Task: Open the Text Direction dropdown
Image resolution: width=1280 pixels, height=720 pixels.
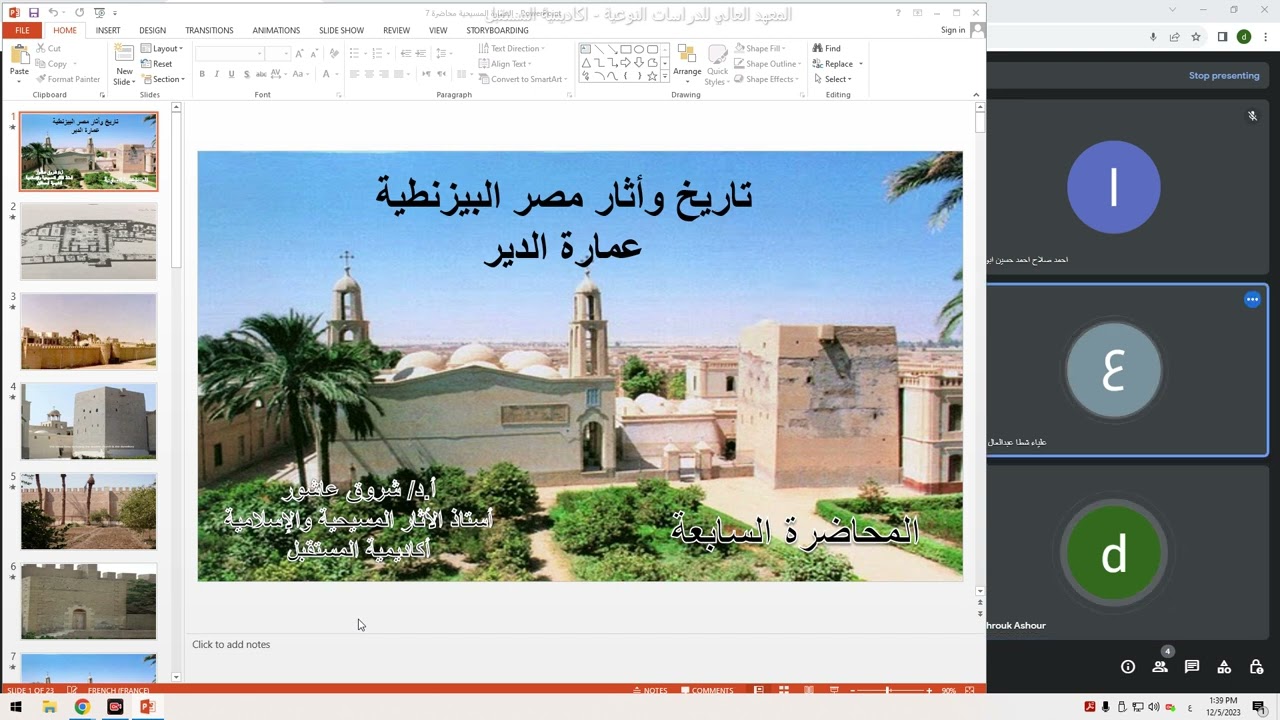Action: 511,48
